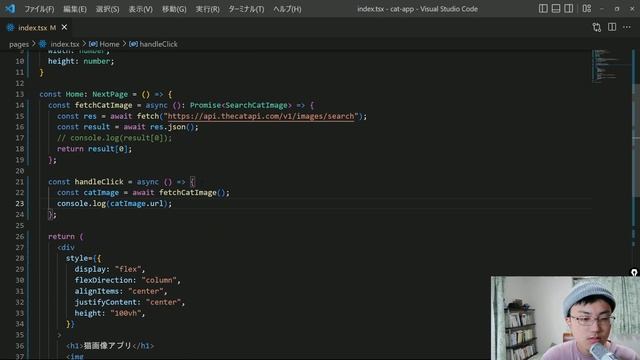
Task: Click the VS Code logo icon
Action: [10, 8]
